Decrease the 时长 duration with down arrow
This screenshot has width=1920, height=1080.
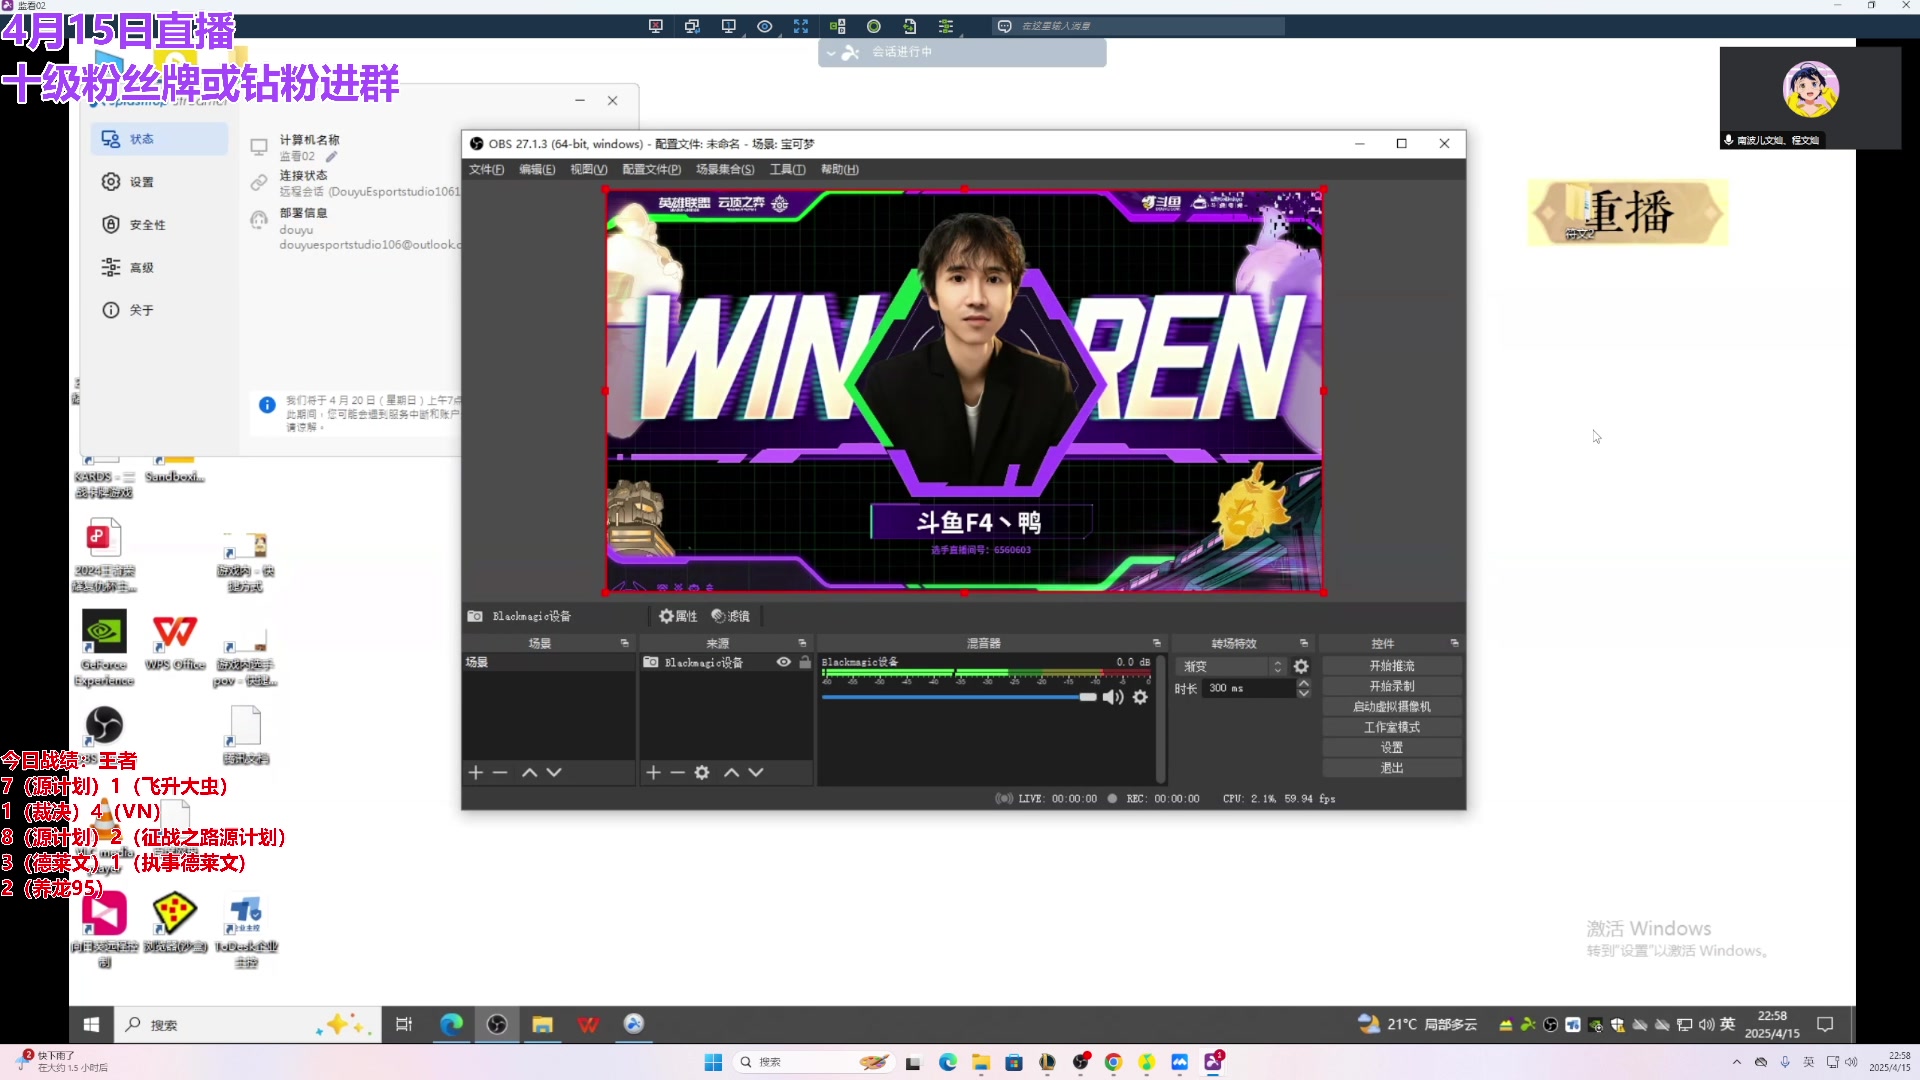click(x=1304, y=693)
